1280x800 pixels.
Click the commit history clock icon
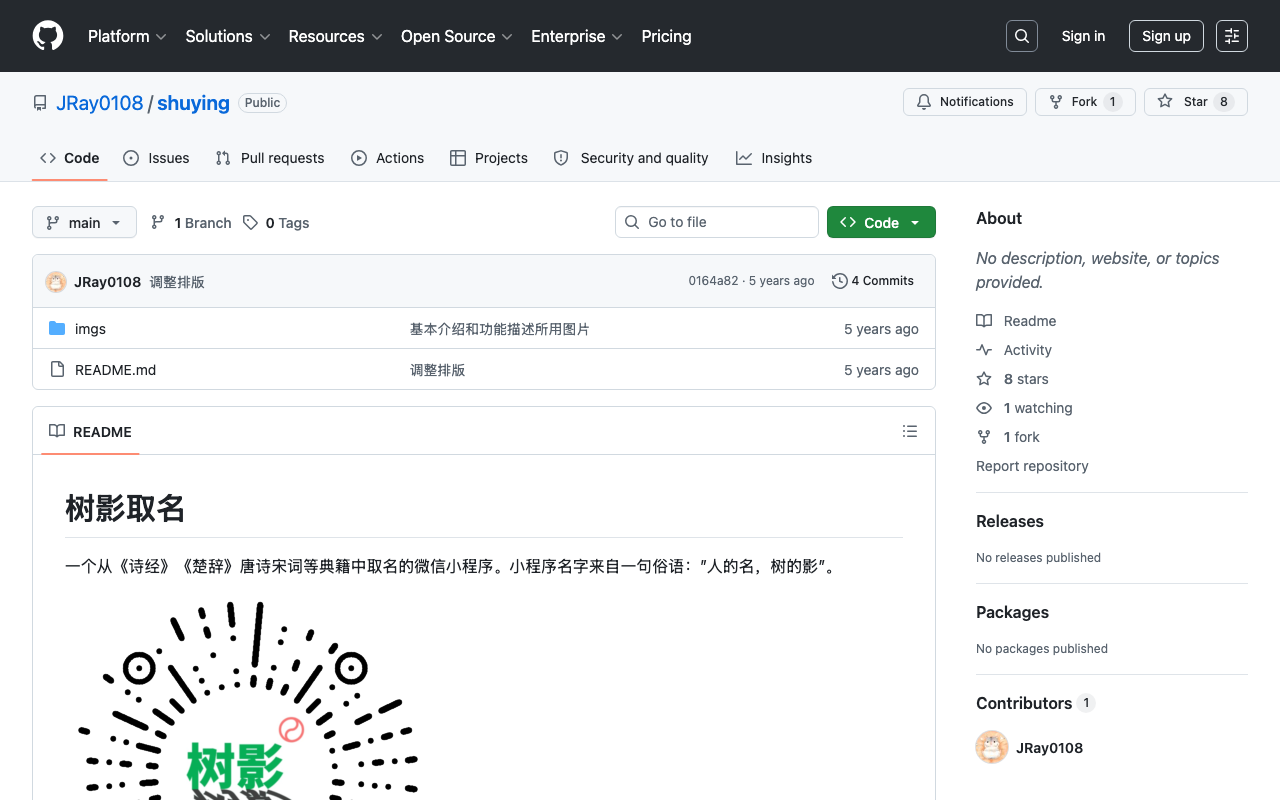[840, 281]
